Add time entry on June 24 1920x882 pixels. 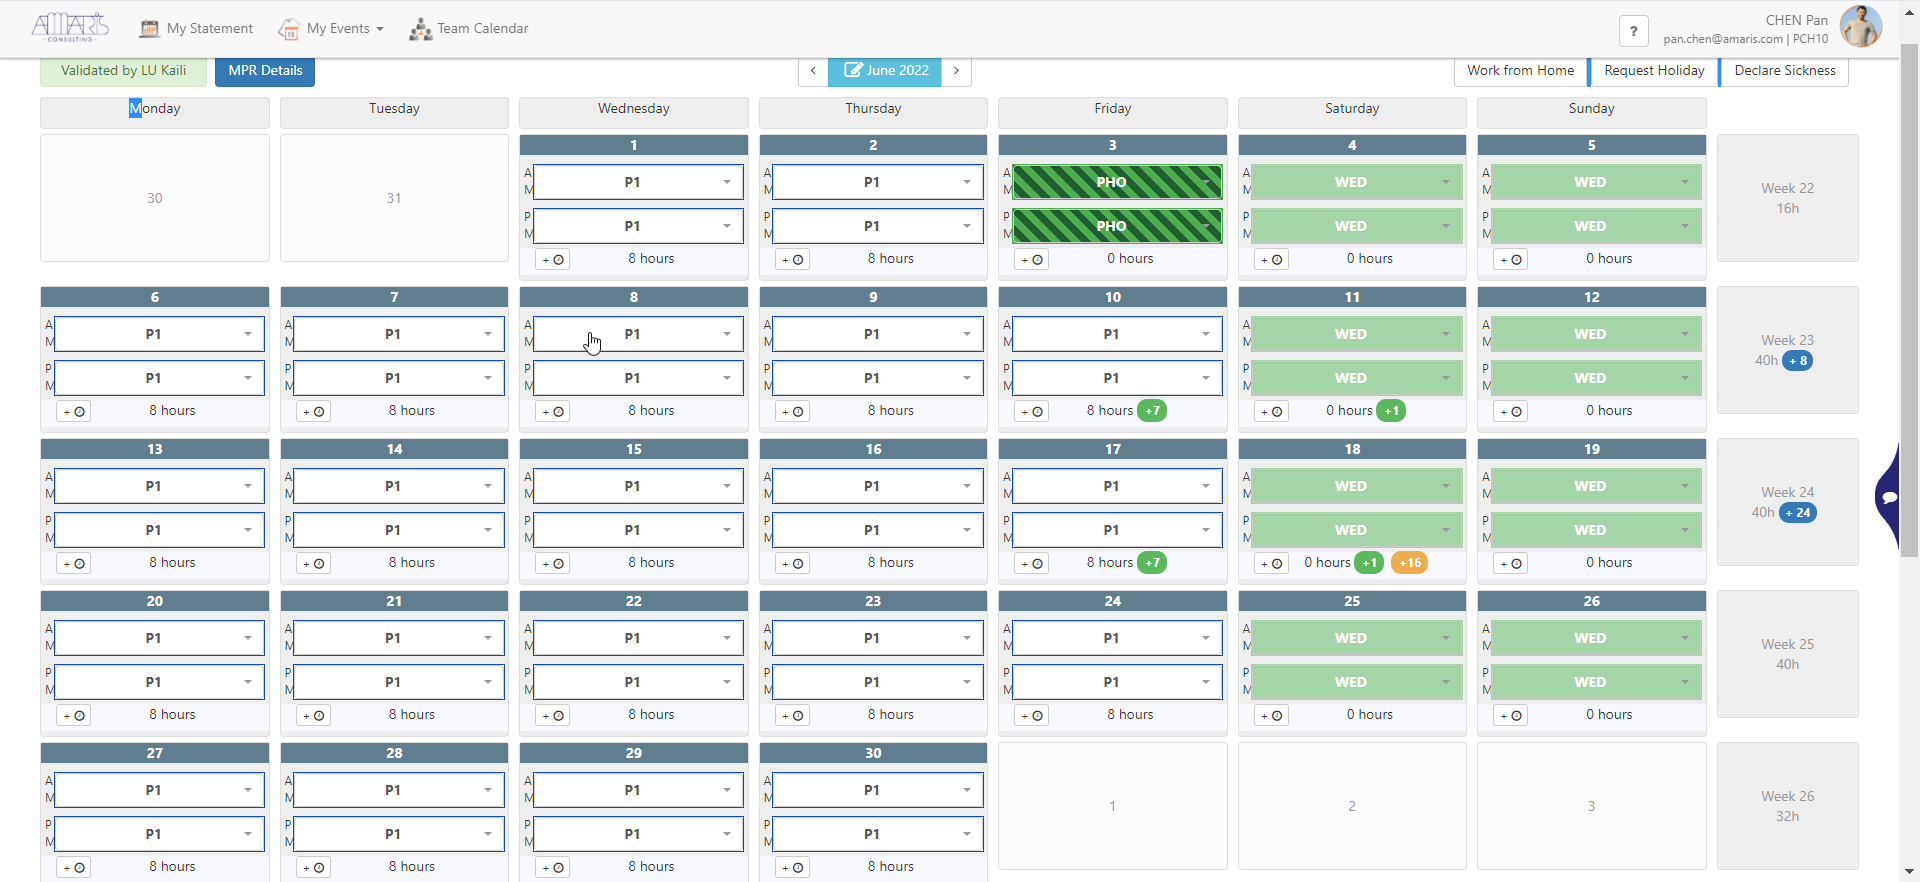1032,716
